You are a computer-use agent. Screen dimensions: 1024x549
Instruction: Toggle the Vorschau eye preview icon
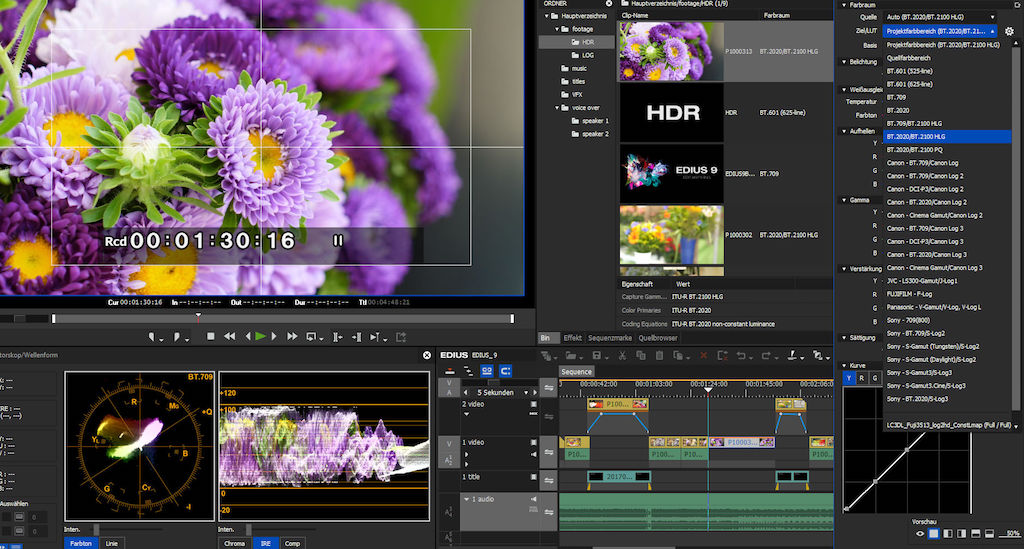[x=920, y=534]
